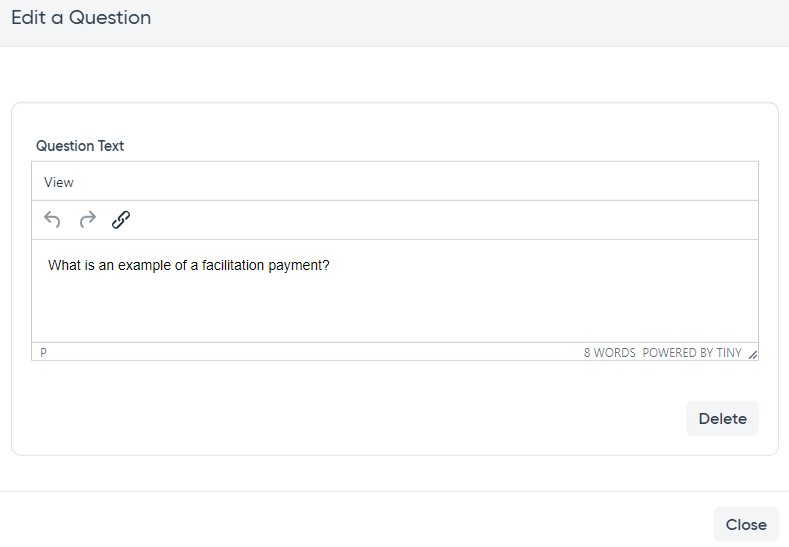Click the facilitation payment question sentence

(189, 265)
